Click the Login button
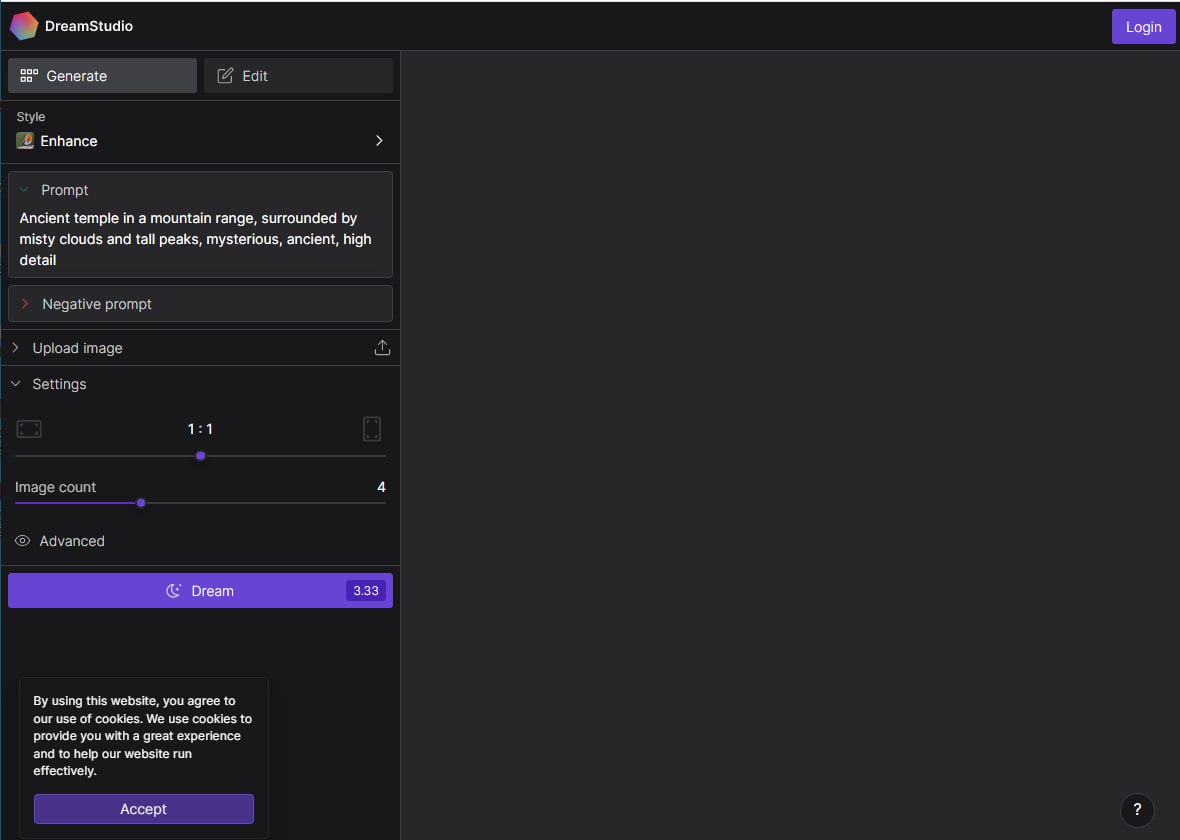 [1143, 27]
